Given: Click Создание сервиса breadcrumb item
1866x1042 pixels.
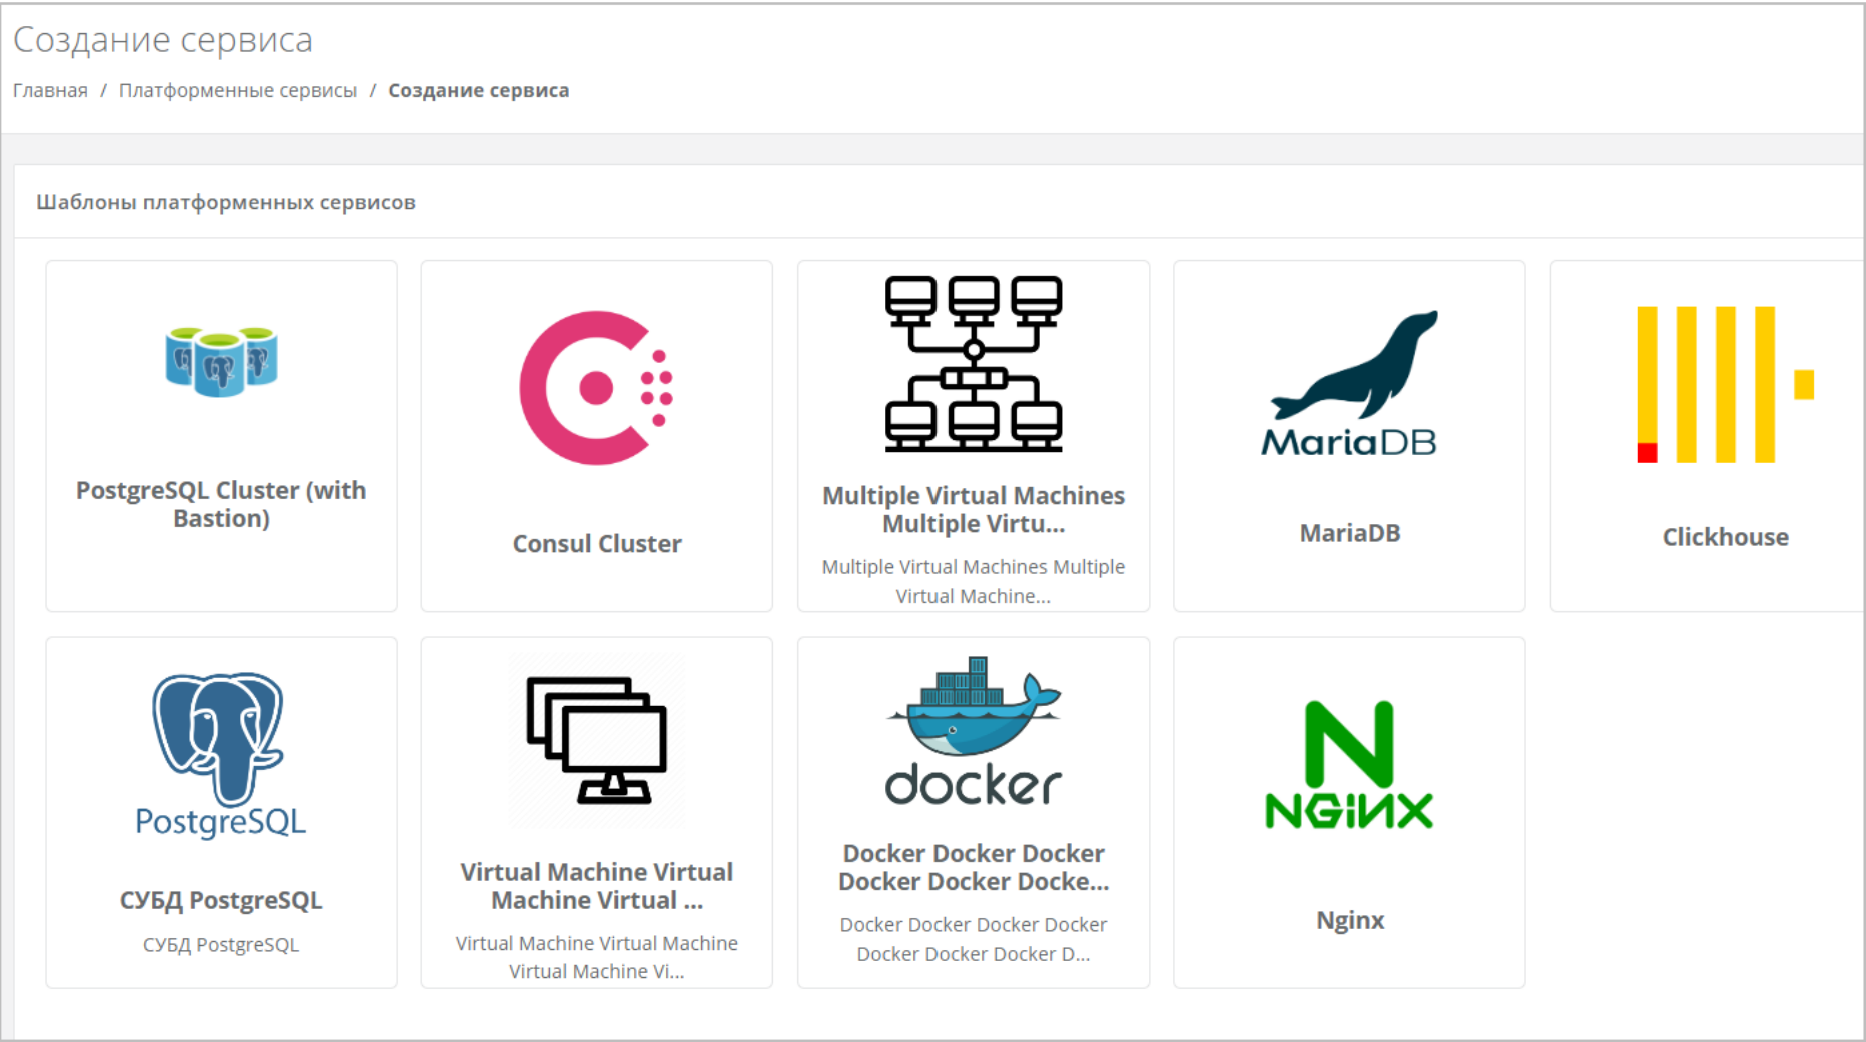Looking at the screenshot, I should click(x=478, y=90).
